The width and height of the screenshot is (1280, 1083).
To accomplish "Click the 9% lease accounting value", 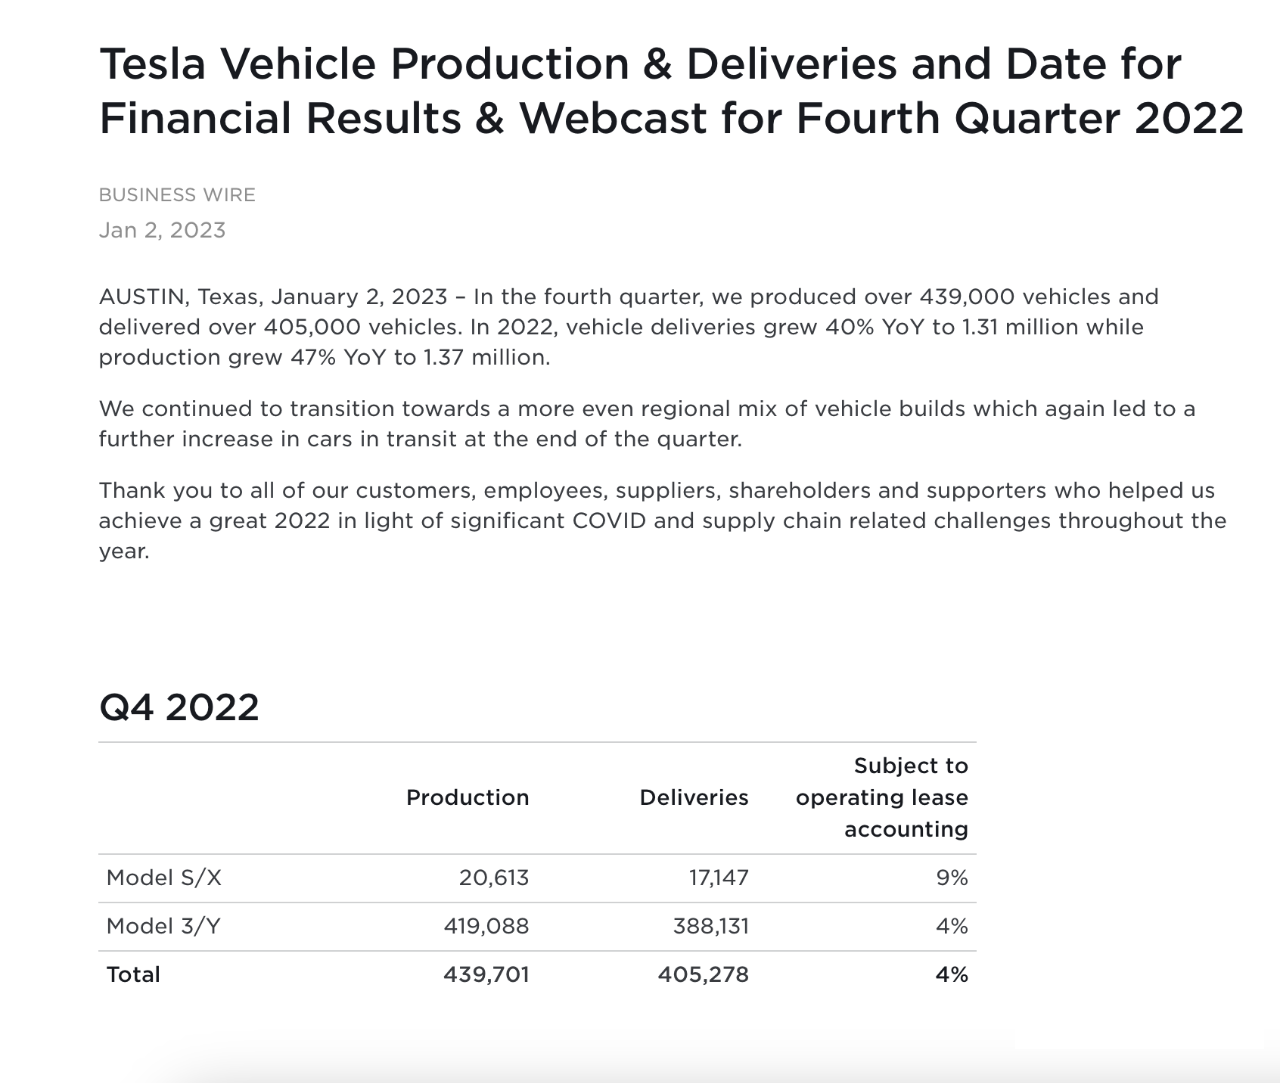I will 952,878.
